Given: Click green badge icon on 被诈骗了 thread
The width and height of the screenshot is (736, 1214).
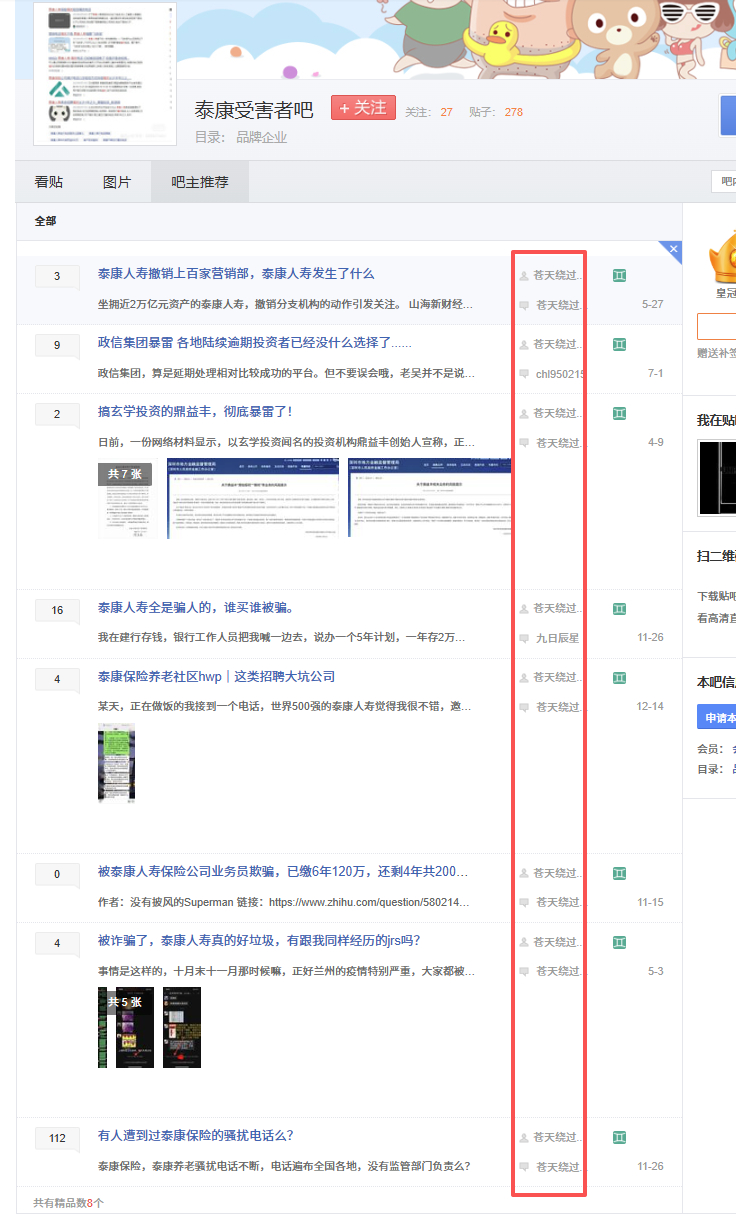Looking at the screenshot, I should (620, 943).
